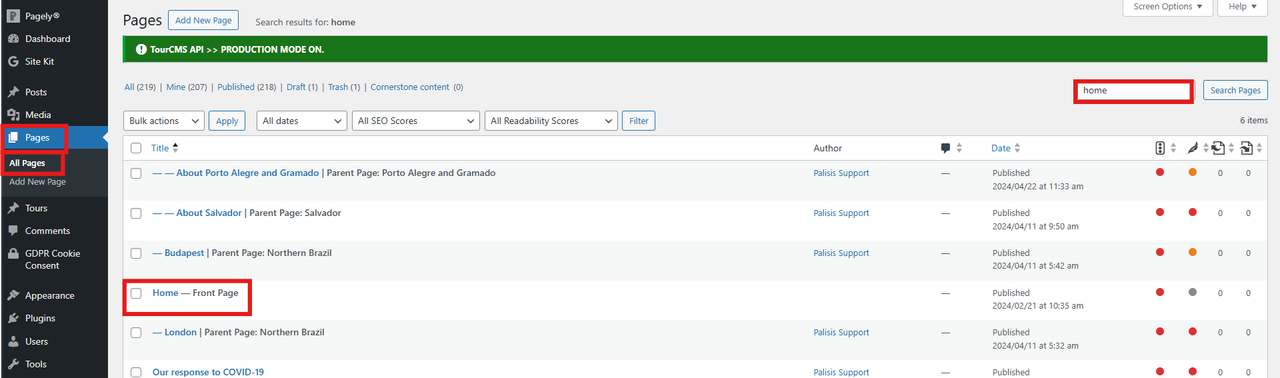Click the Date column header
Screen dimensions: 1280x378
click(1001, 148)
